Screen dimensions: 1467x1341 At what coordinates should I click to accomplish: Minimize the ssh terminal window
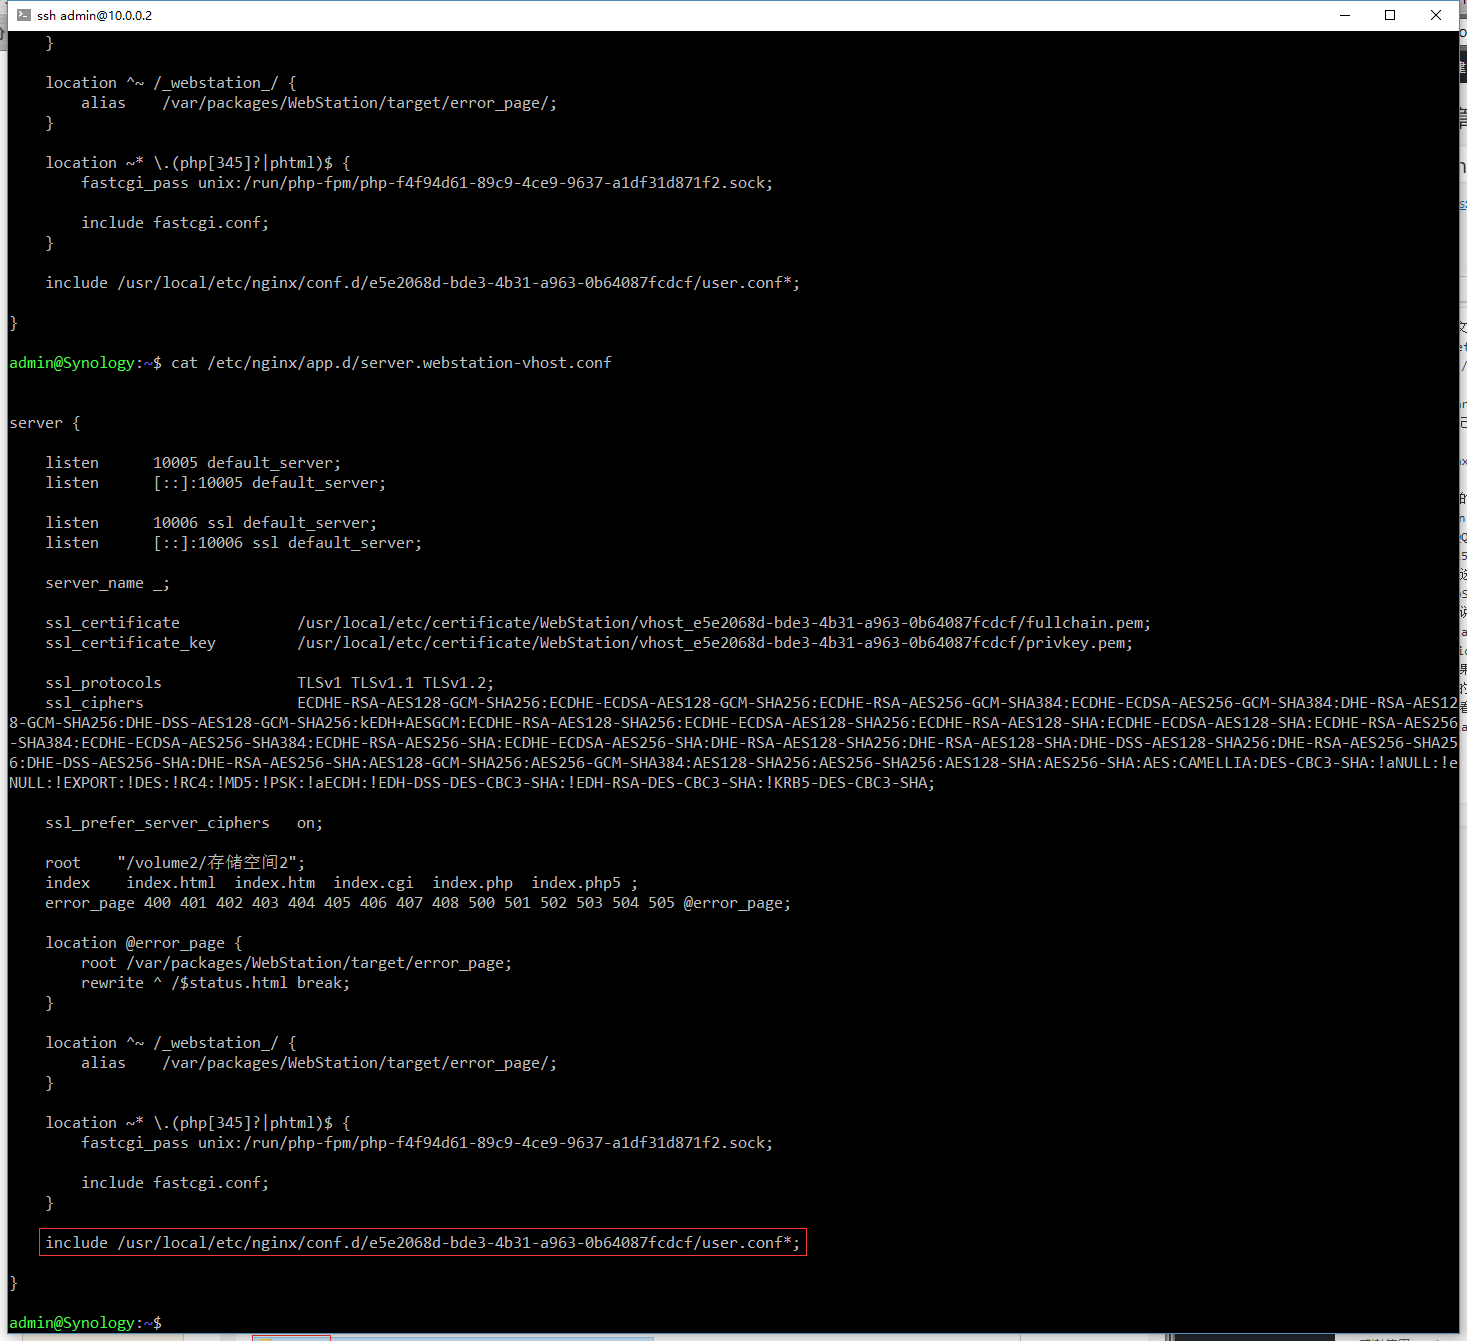click(x=1344, y=15)
